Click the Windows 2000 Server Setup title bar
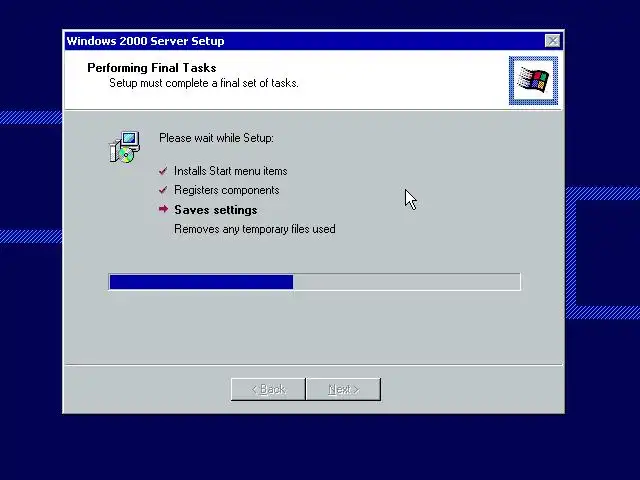 (x=313, y=41)
